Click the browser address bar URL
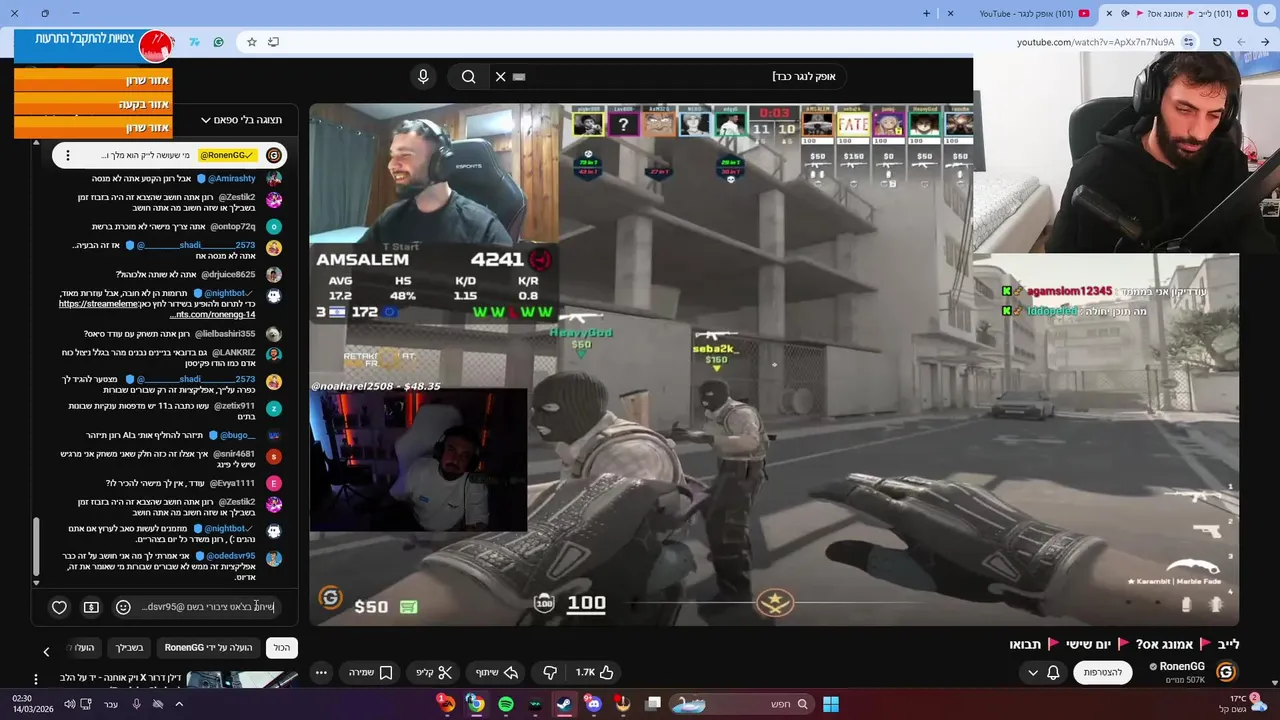 pos(1095,42)
